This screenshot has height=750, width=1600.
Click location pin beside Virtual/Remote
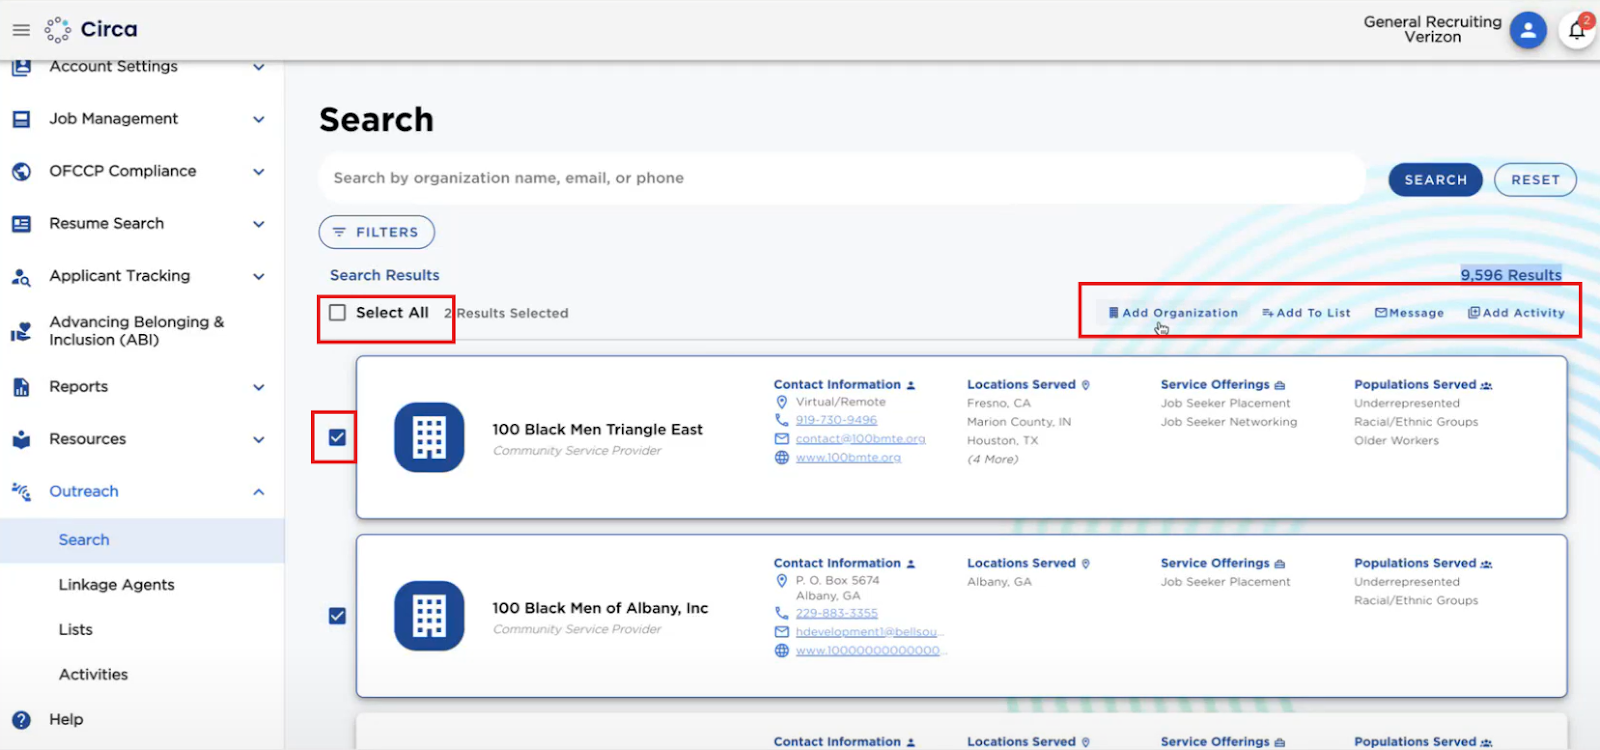[782, 402]
